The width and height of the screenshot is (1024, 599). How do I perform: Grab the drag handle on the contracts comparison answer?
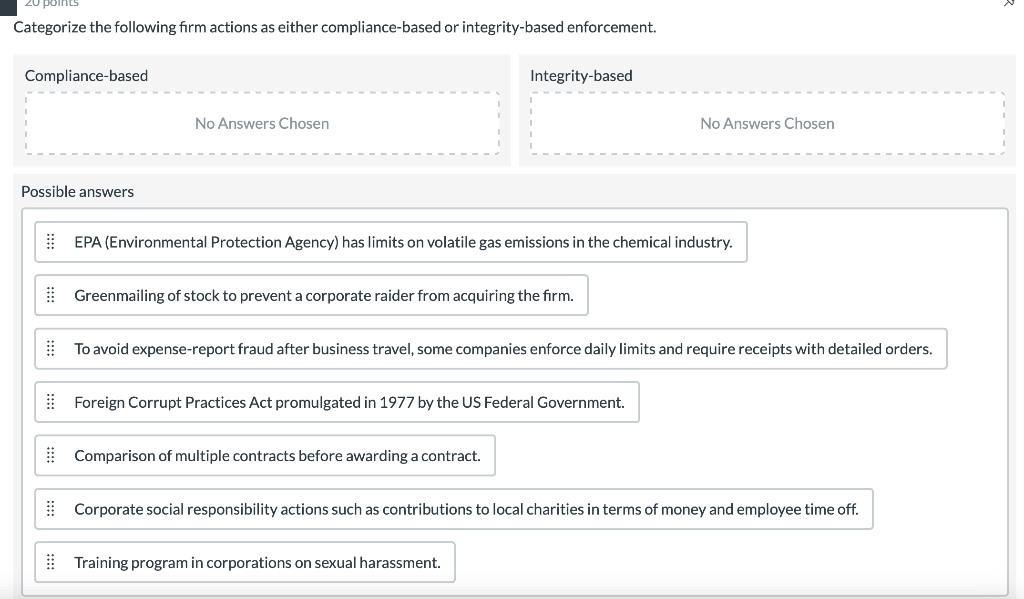pos(51,455)
